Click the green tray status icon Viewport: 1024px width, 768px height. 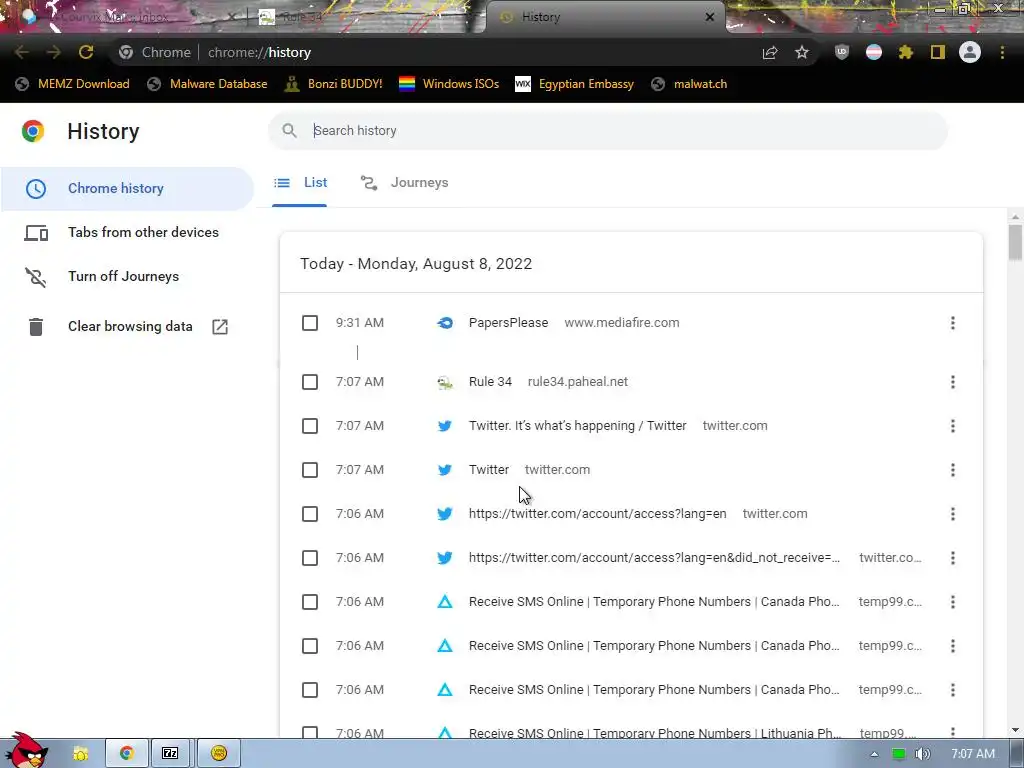tap(899, 754)
